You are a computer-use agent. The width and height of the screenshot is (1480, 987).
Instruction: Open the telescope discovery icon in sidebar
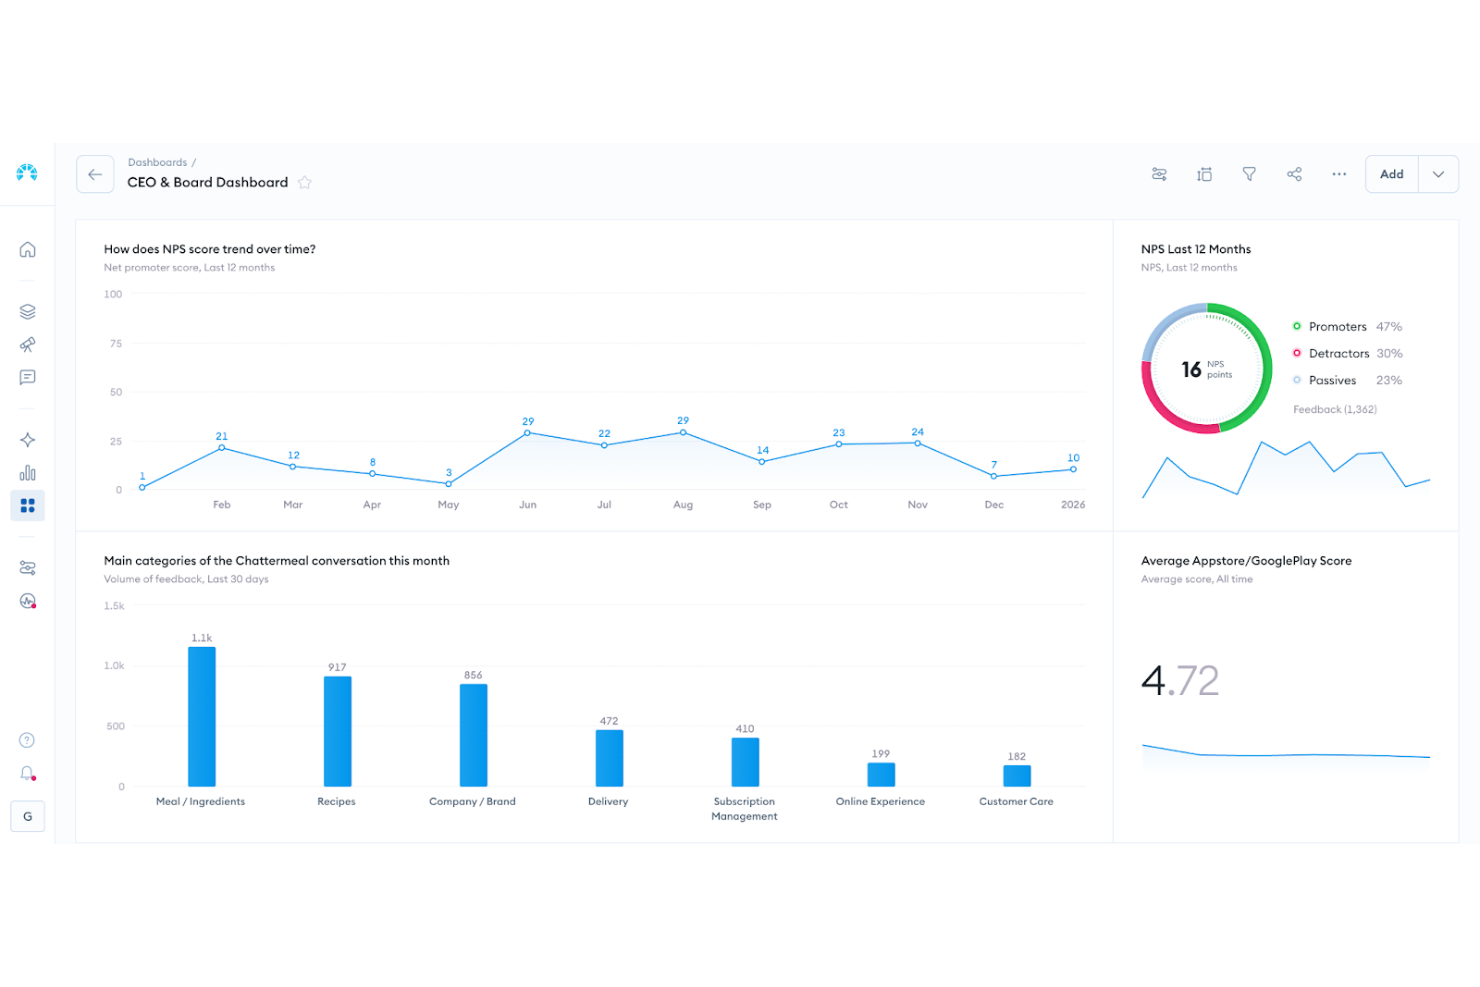point(27,344)
